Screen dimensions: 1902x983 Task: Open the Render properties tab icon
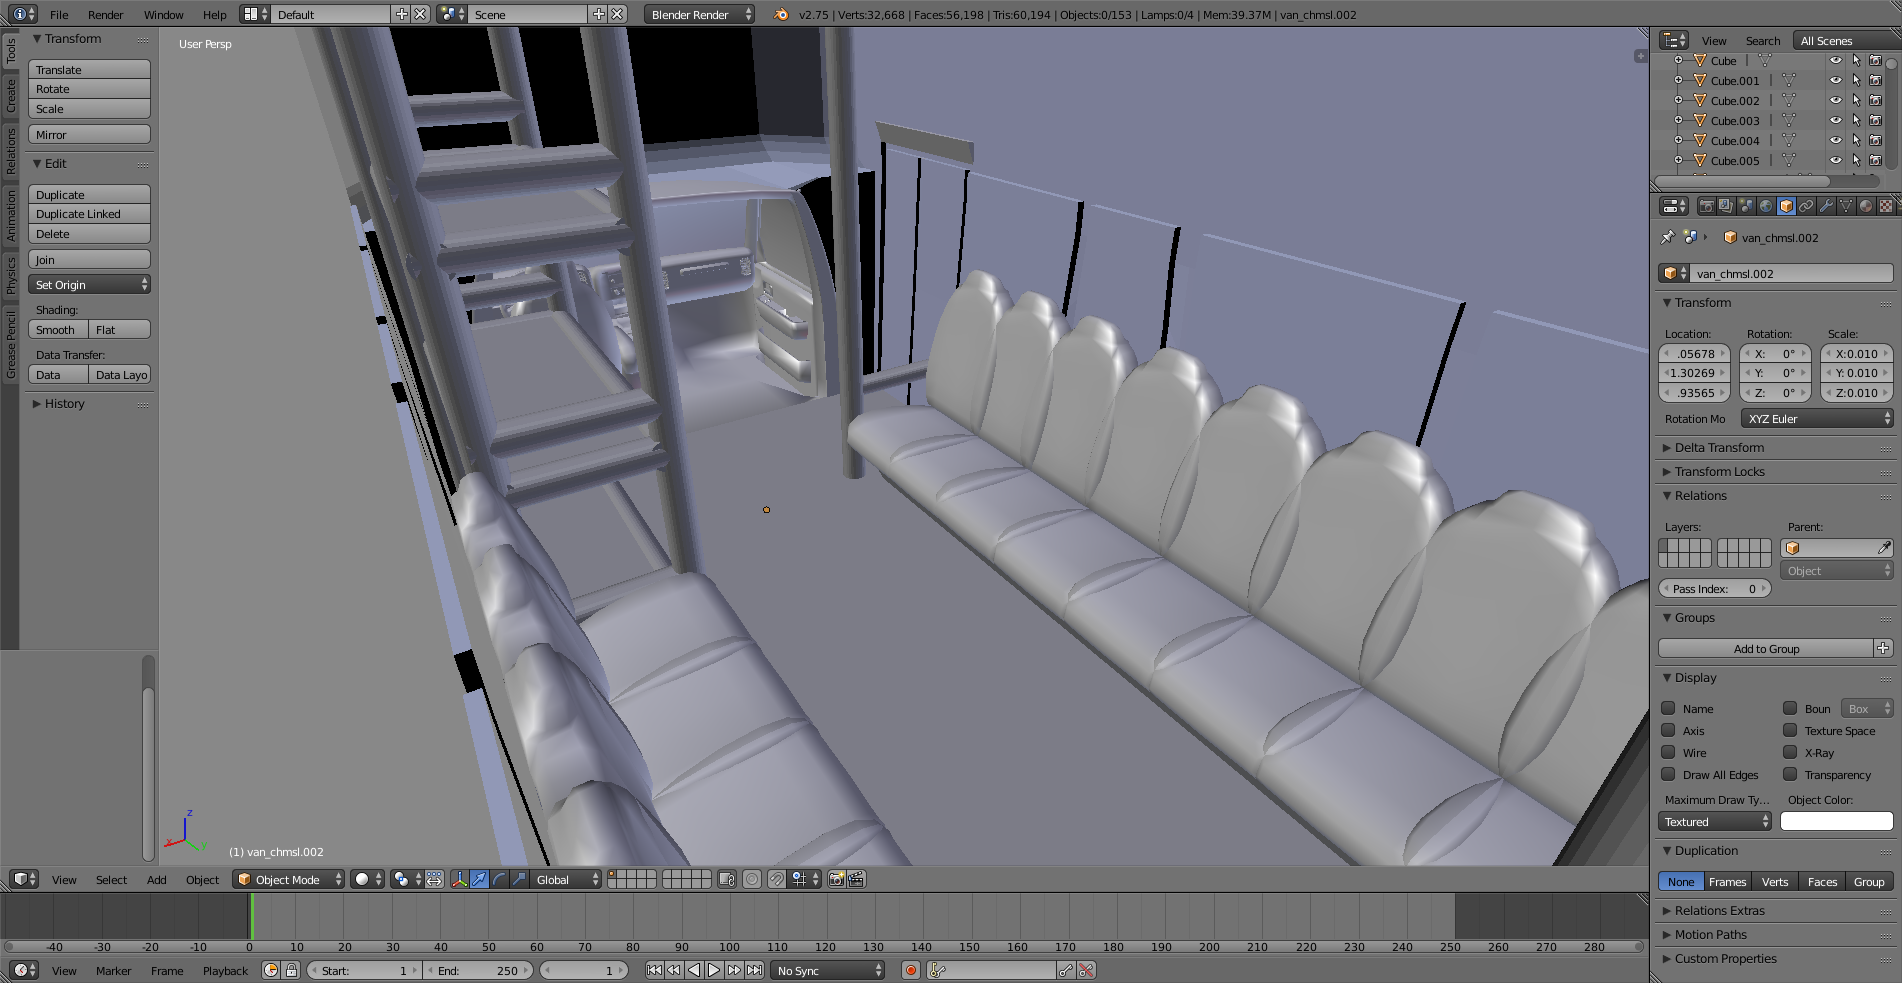[1707, 206]
